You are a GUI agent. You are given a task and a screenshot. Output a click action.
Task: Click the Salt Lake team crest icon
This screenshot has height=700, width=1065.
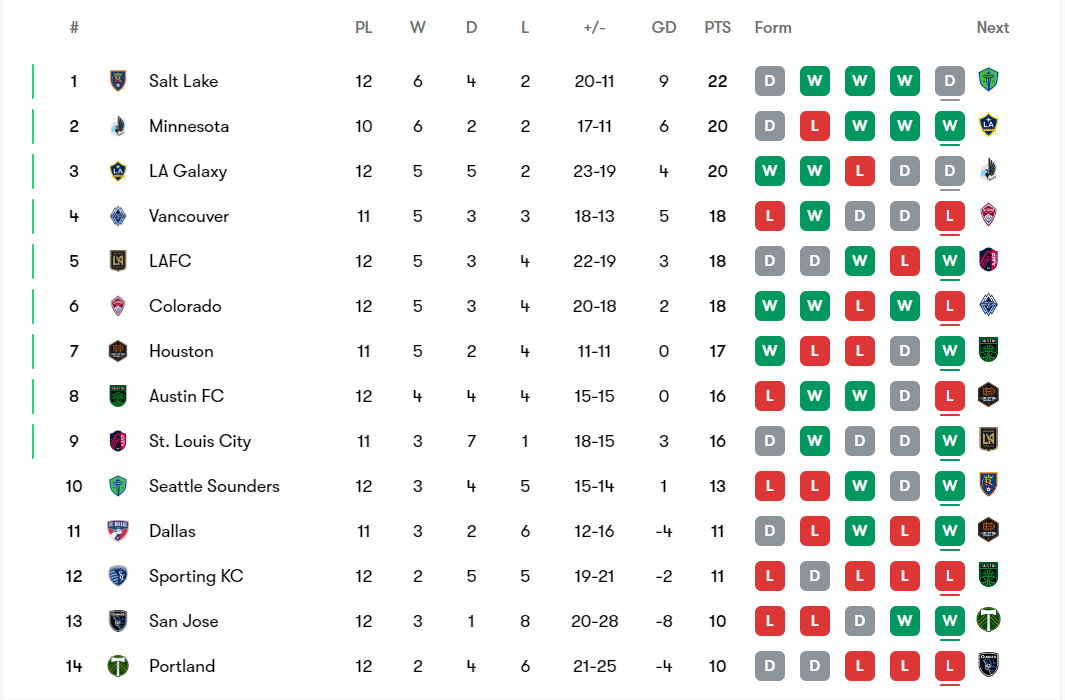[118, 81]
